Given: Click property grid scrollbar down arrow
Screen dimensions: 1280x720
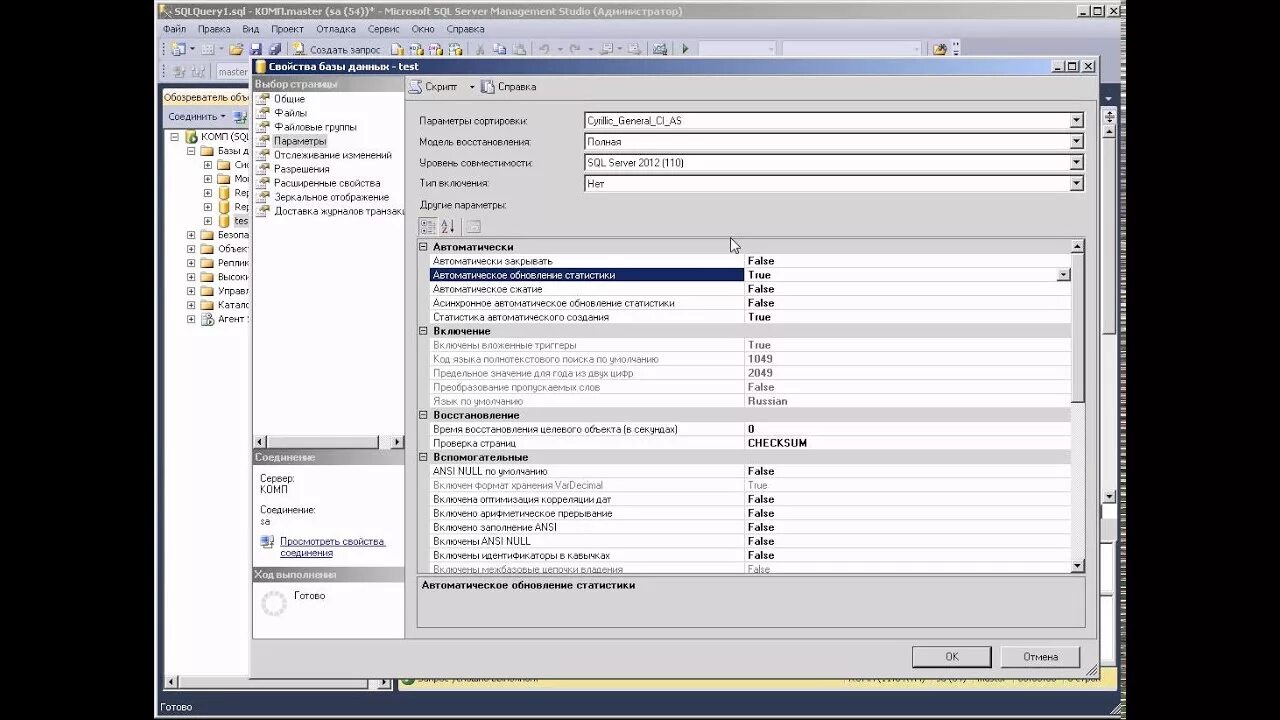Looking at the screenshot, I should (1077, 566).
